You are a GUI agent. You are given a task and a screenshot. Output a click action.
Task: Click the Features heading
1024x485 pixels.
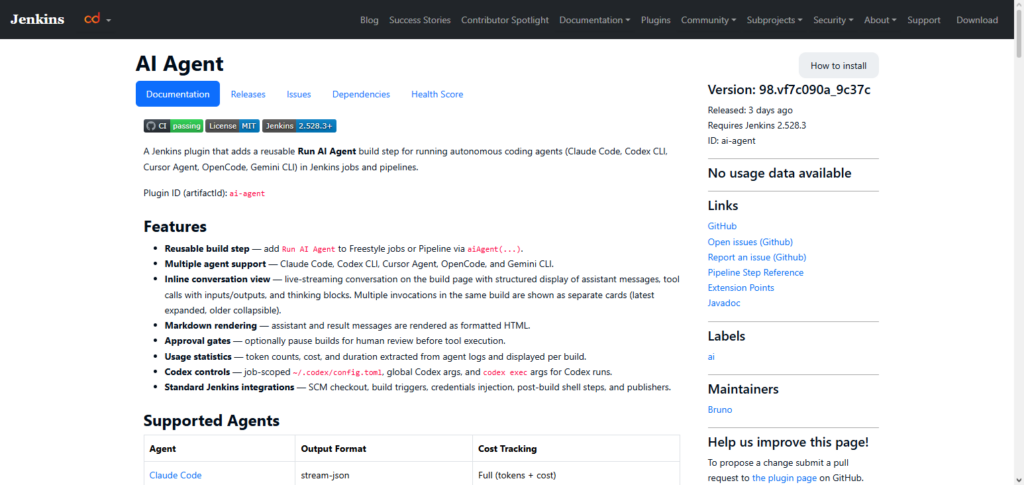(175, 227)
